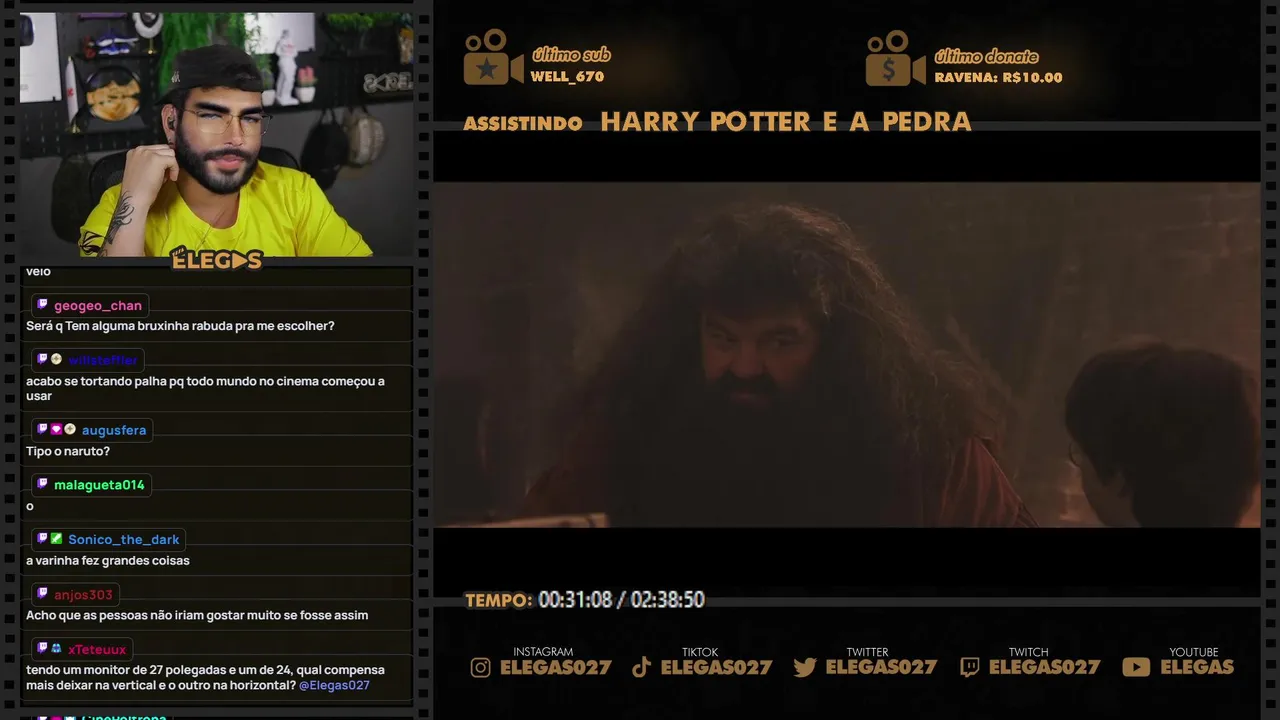Click message 'Tipo o naruto?'

point(68,451)
